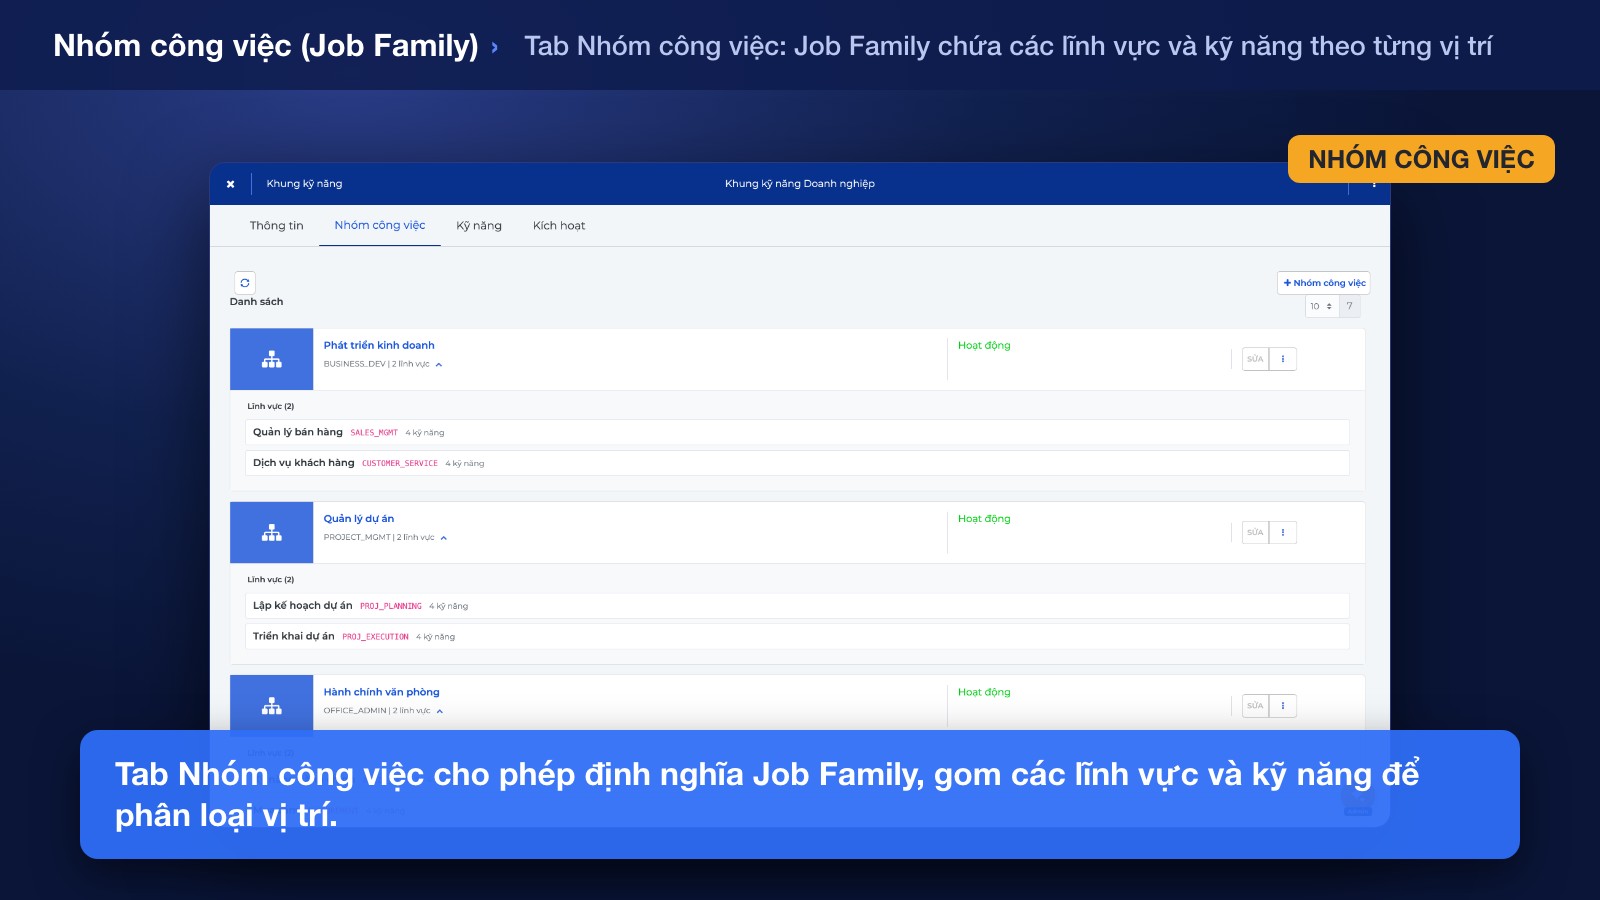The width and height of the screenshot is (1600, 900).
Task: Open more options menu for Quản lý dự án
Action: click(x=1283, y=532)
